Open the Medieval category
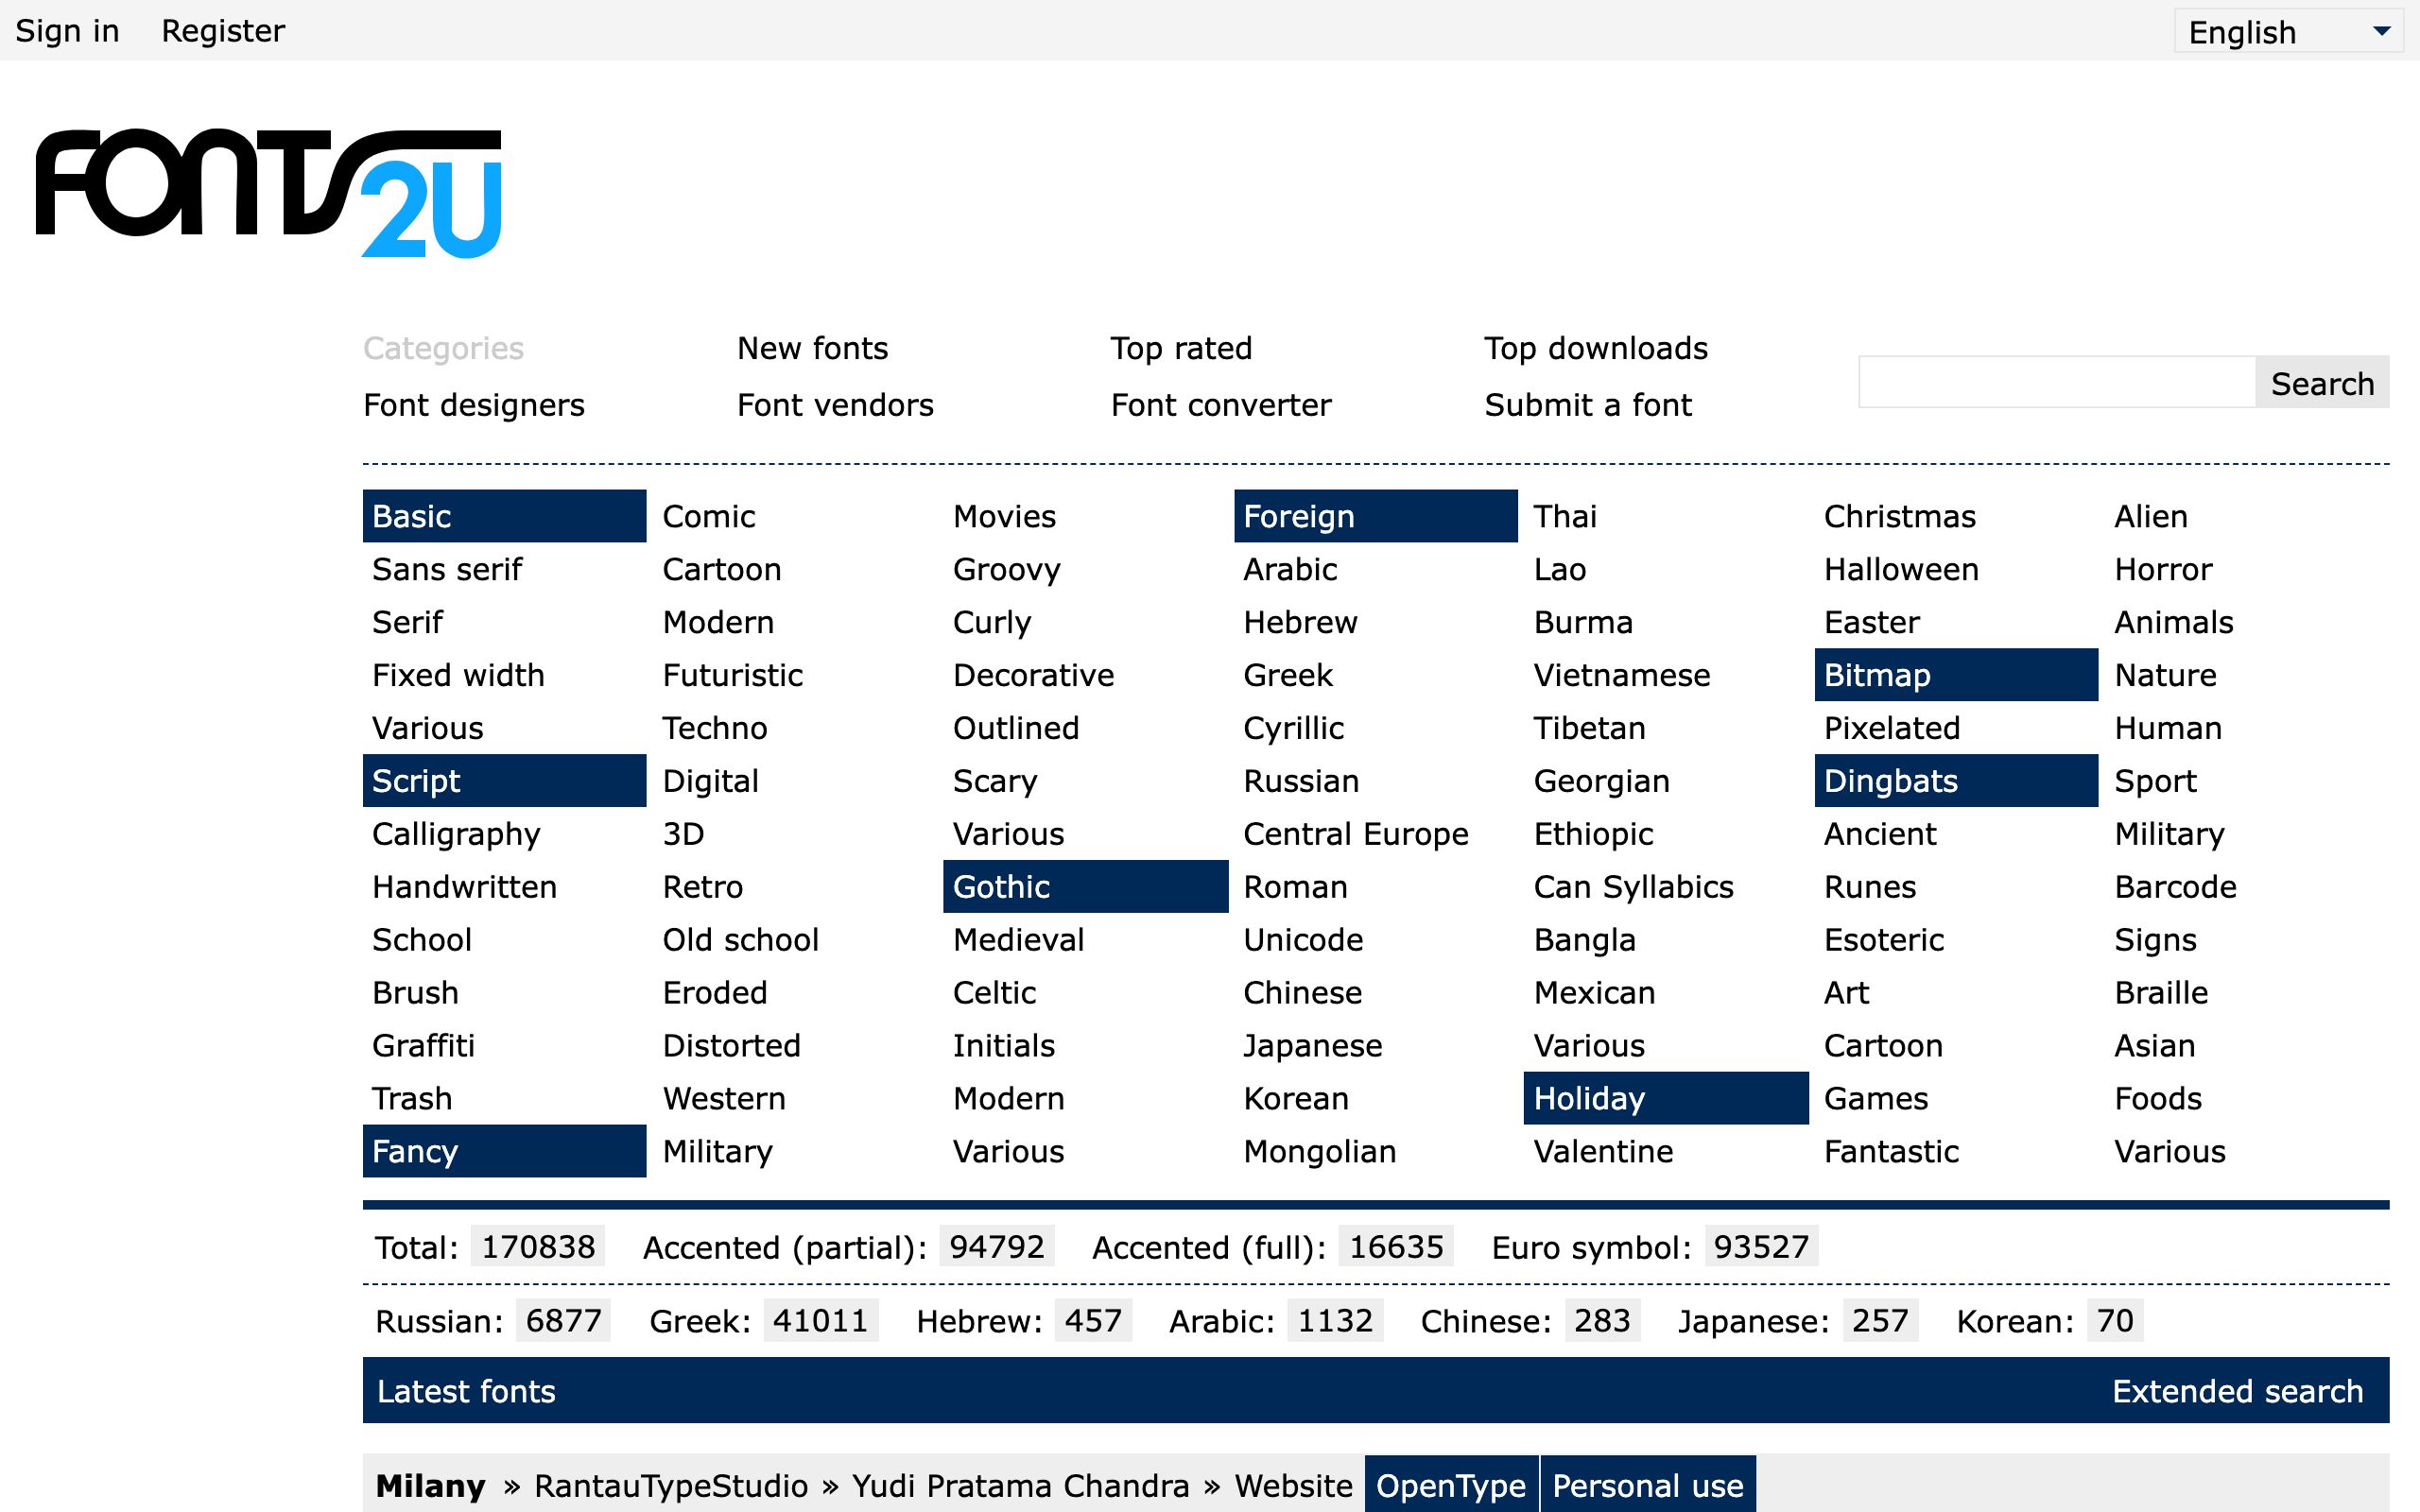 pyautogui.click(x=1018, y=940)
